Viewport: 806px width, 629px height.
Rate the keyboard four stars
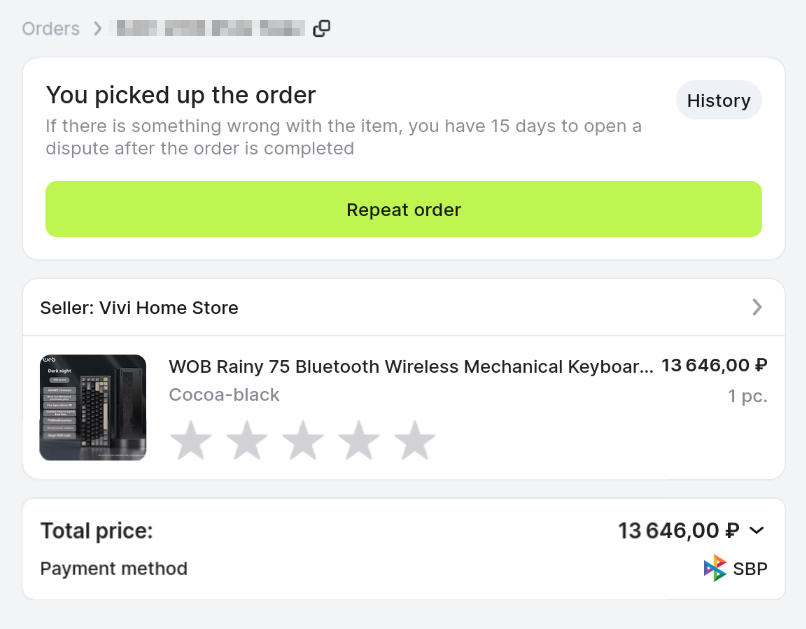coord(359,441)
